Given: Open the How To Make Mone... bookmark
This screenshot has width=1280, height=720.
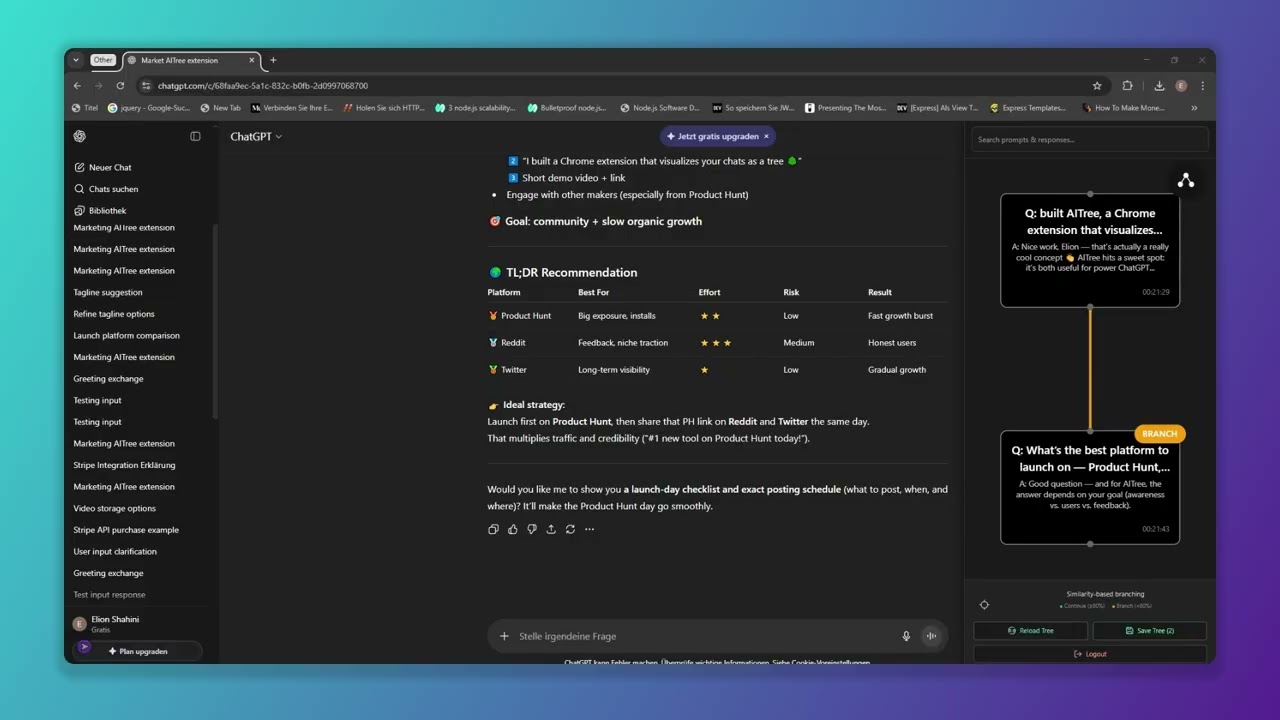Looking at the screenshot, I should coord(1124,108).
